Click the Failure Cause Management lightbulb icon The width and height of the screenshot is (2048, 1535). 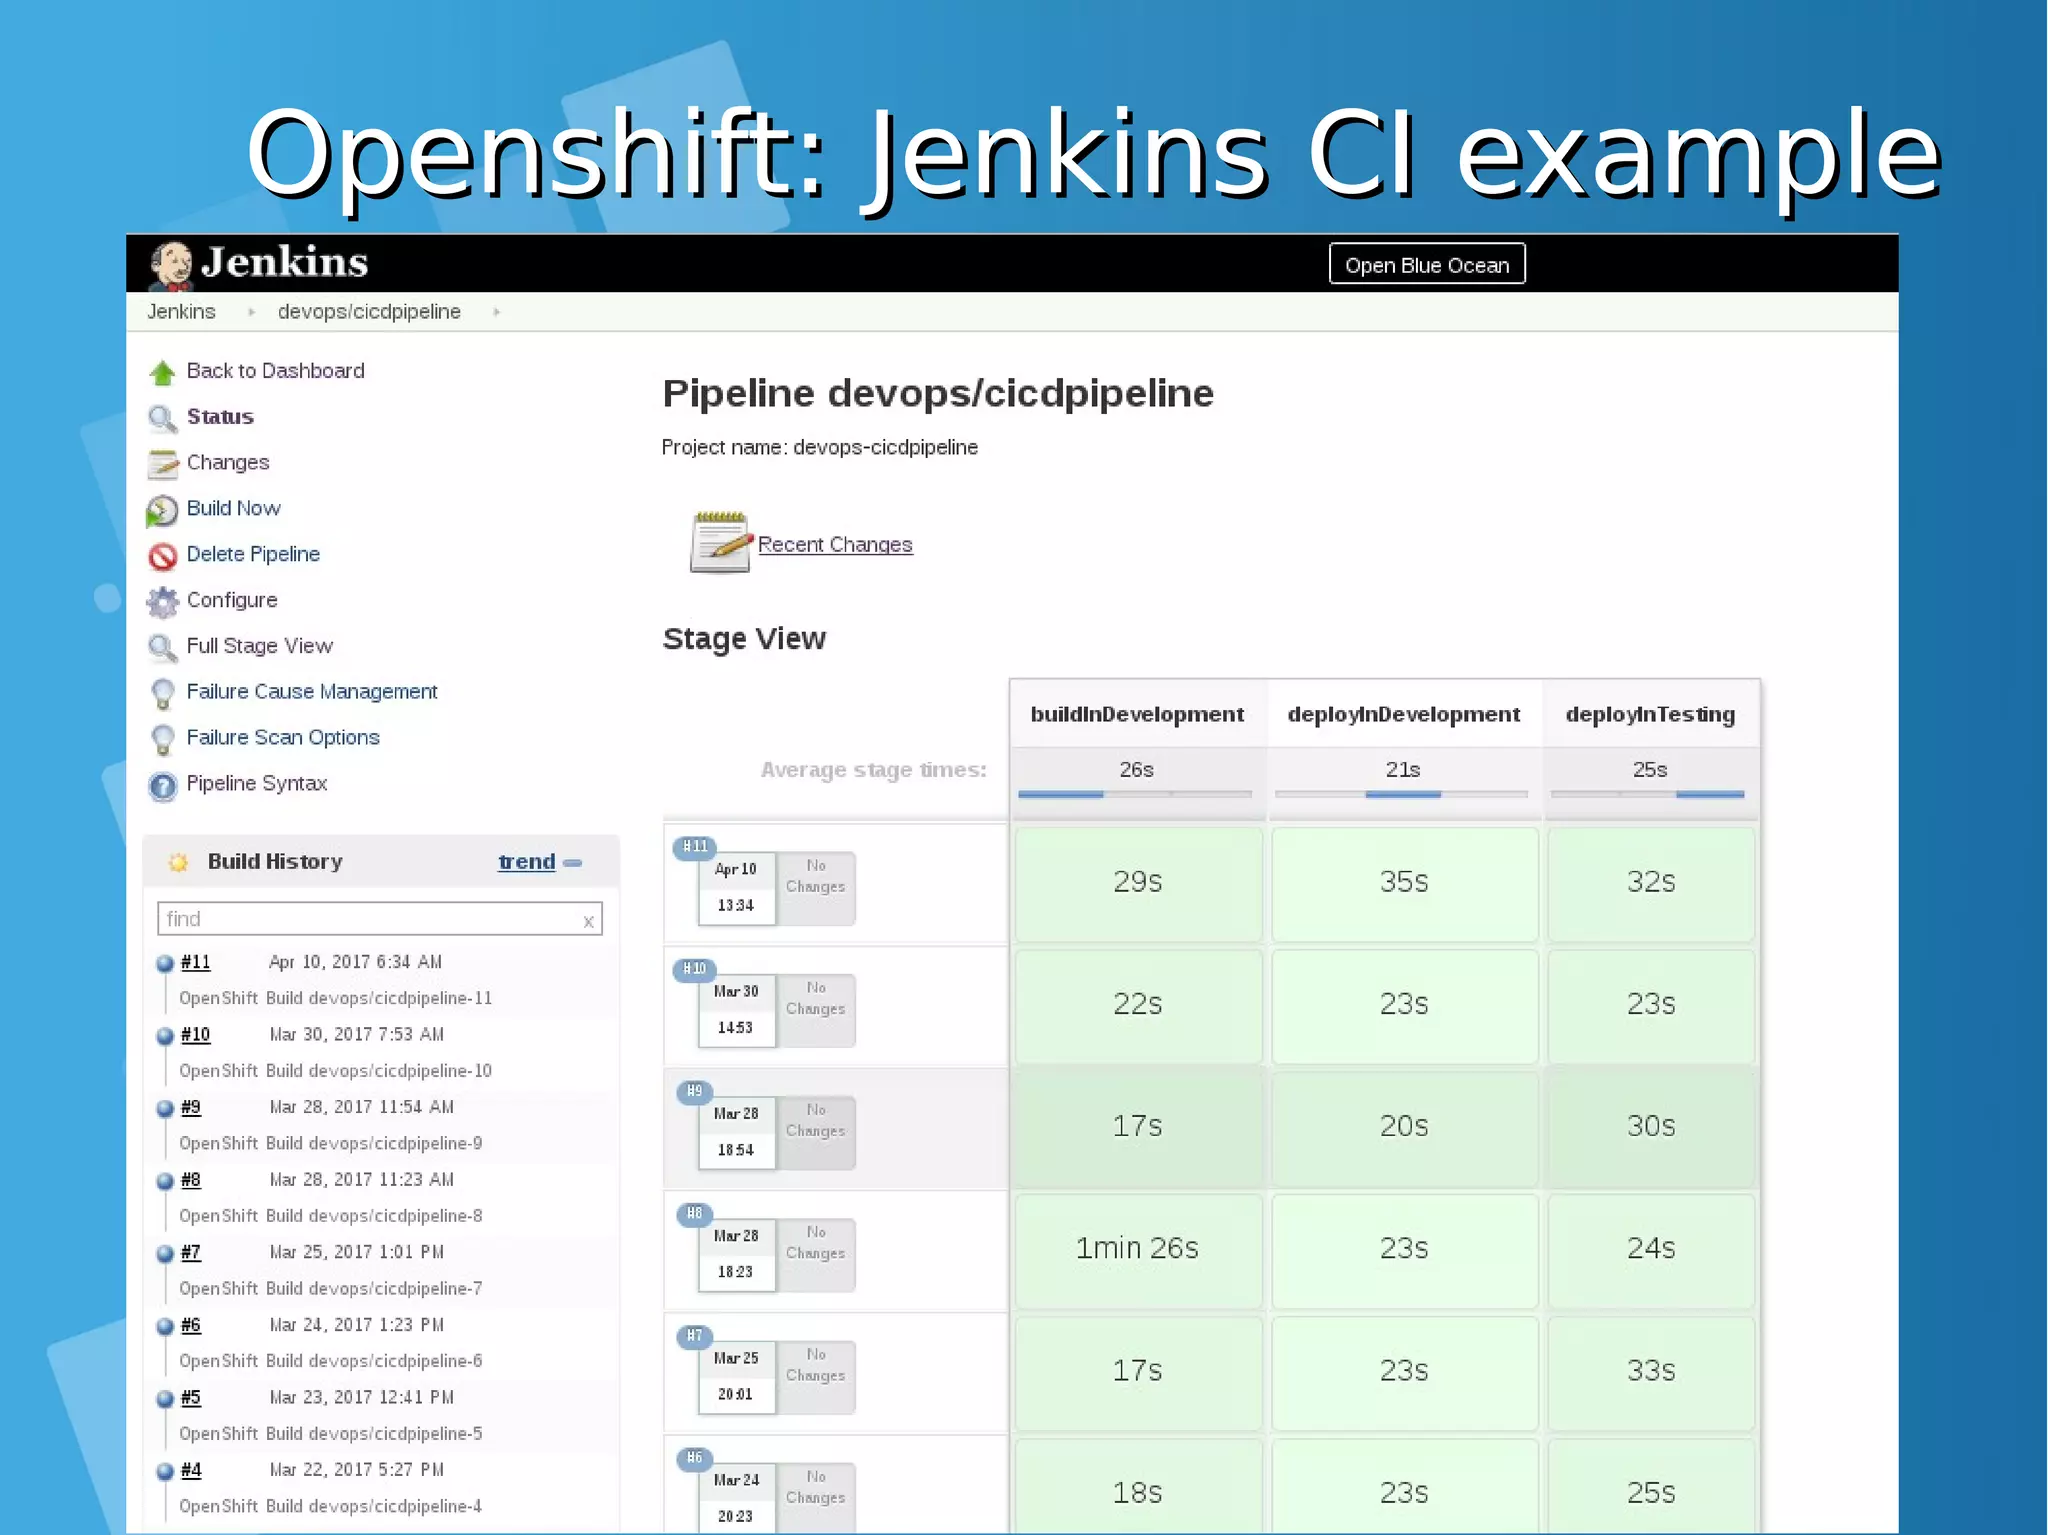(x=162, y=694)
